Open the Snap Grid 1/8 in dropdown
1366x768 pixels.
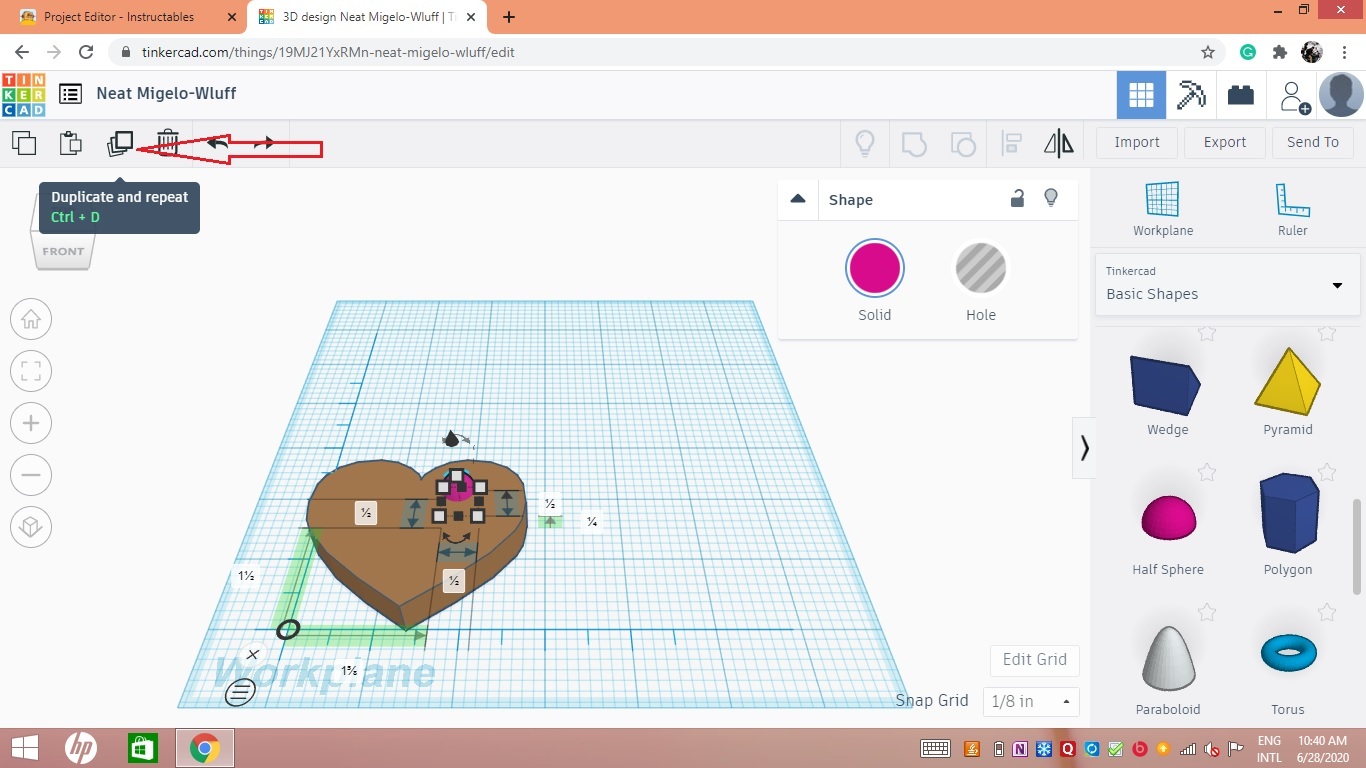(1031, 701)
